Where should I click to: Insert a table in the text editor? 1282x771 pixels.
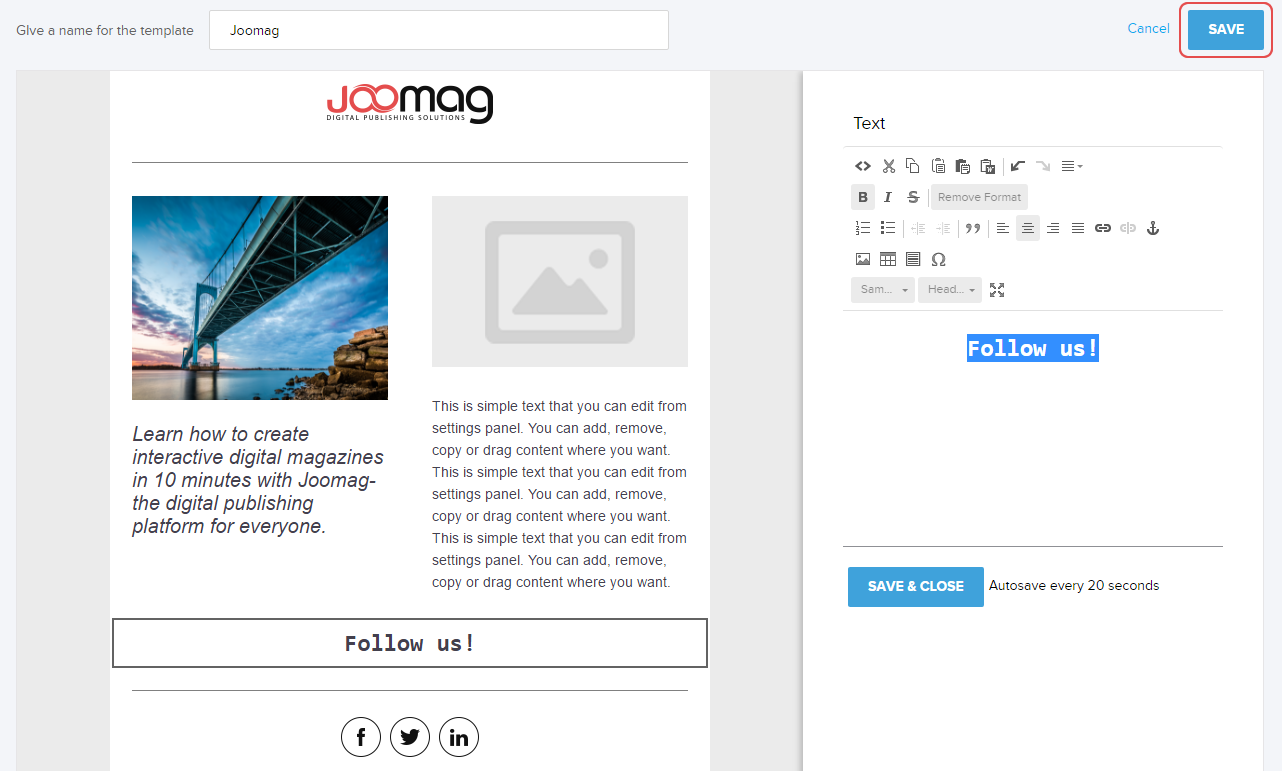tap(888, 259)
